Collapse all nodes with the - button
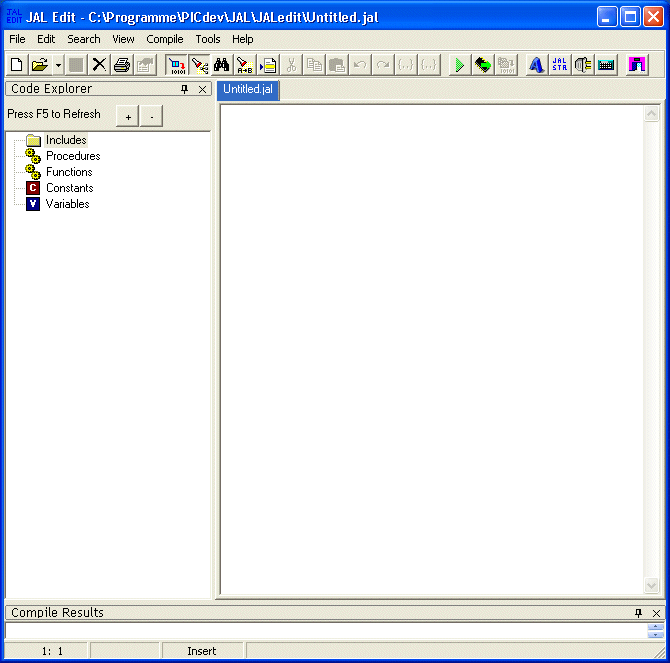The height and width of the screenshot is (663, 670). pos(152,116)
